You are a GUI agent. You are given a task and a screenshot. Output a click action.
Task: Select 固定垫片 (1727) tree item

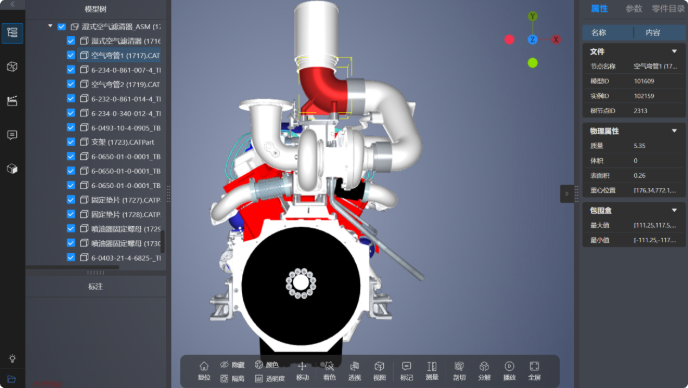(125, 200)
